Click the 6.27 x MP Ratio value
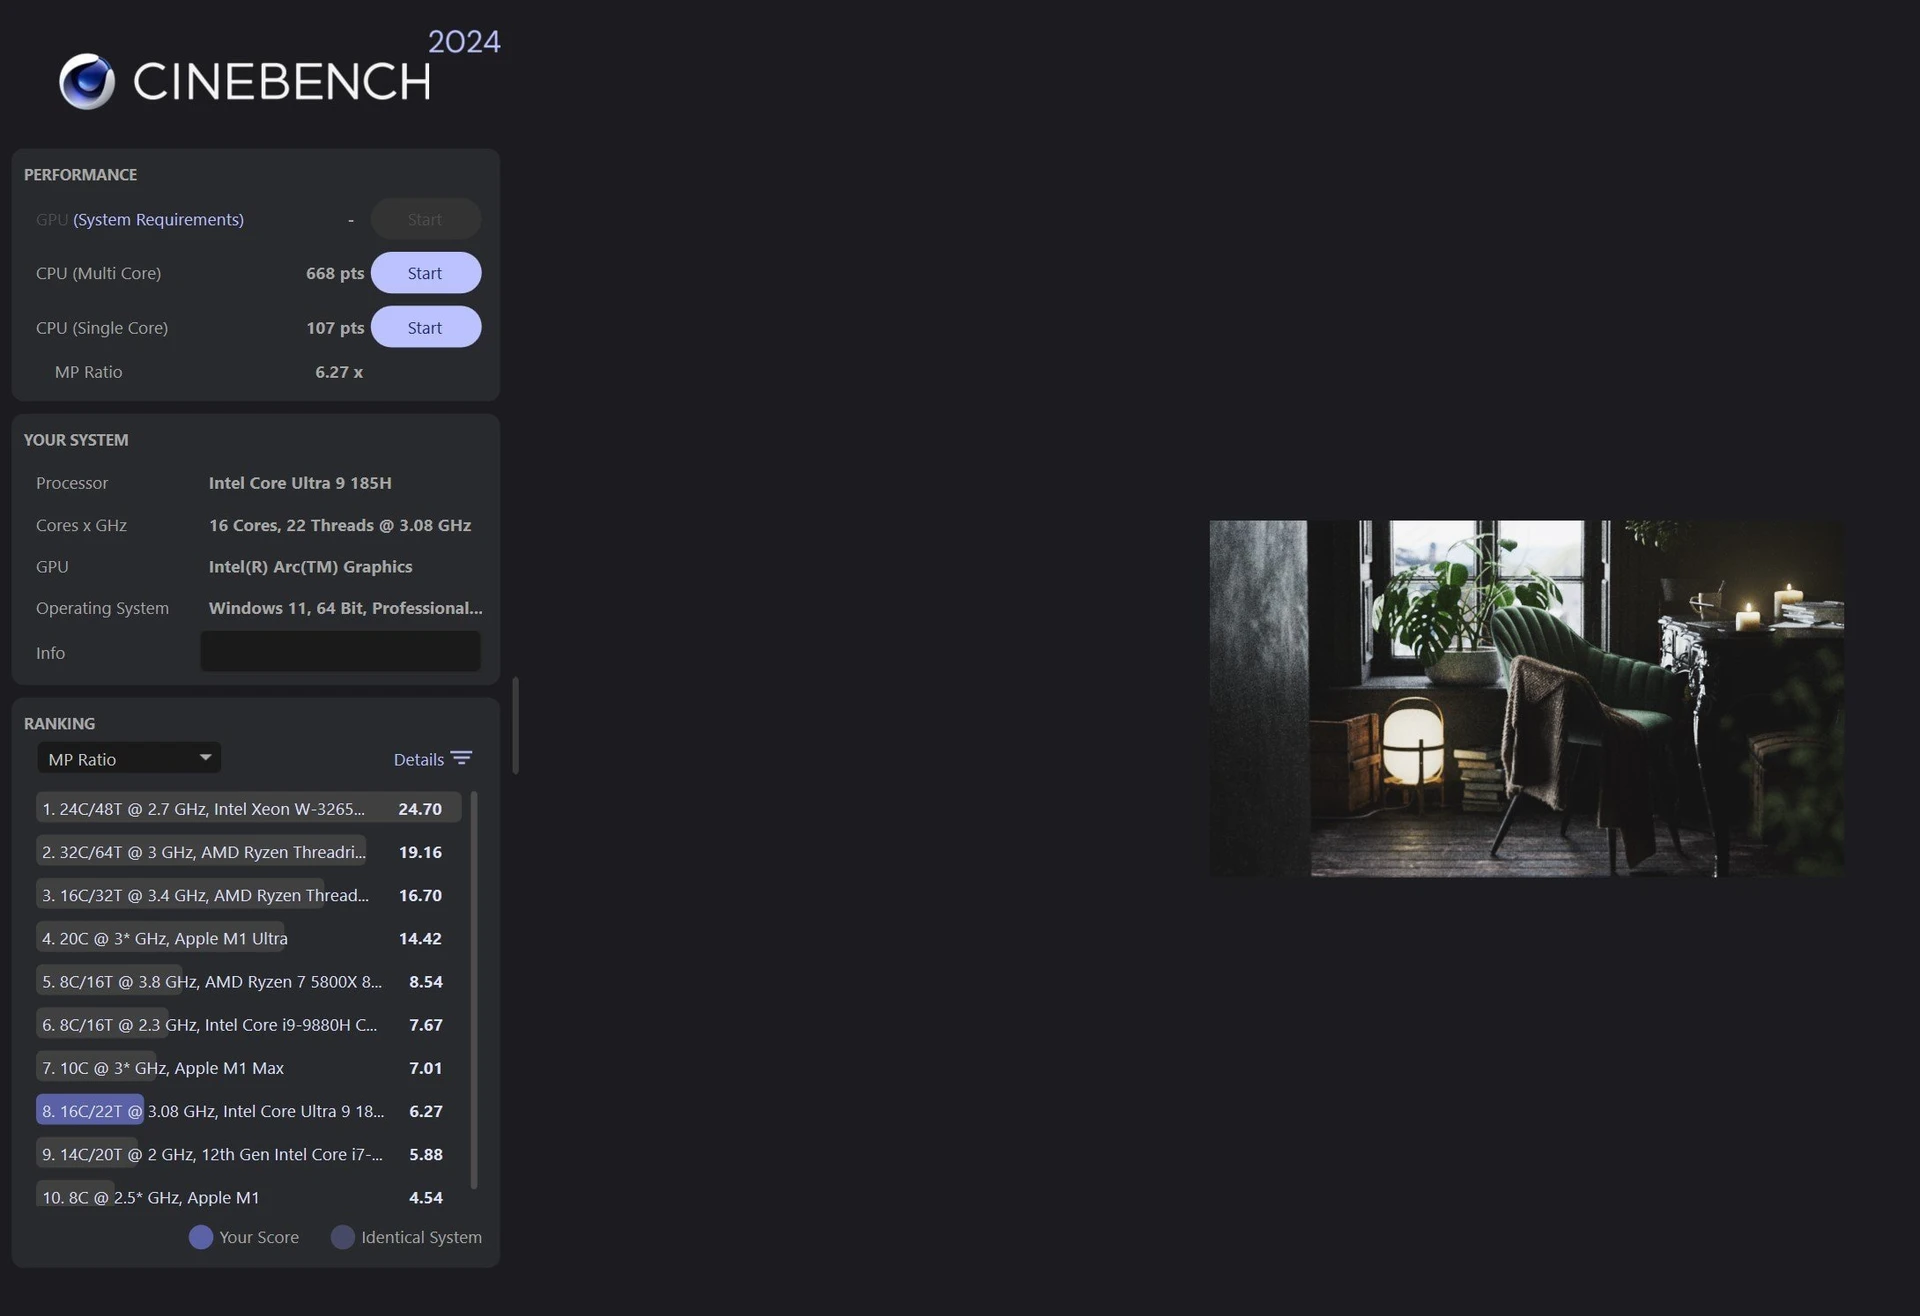This screenshot has width=1920, height=1316. 339,371
